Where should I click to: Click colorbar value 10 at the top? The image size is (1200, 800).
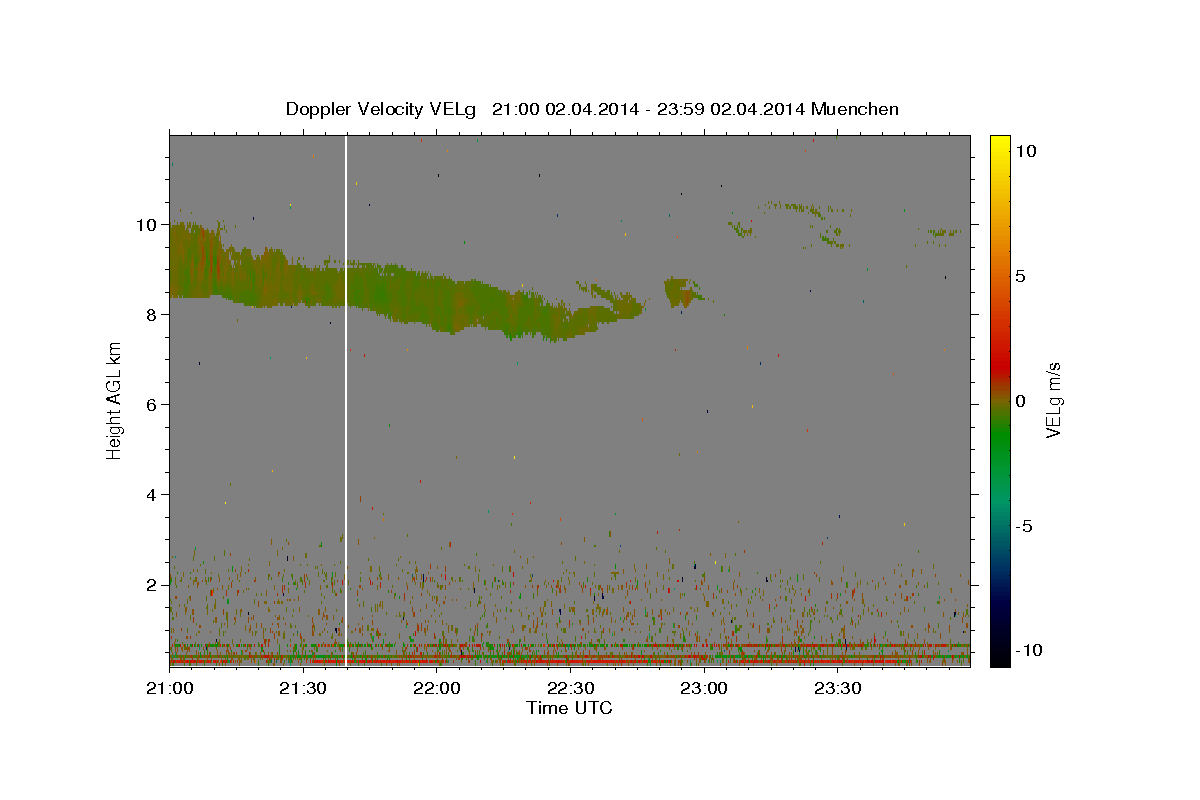click(x=1025, y=151)
